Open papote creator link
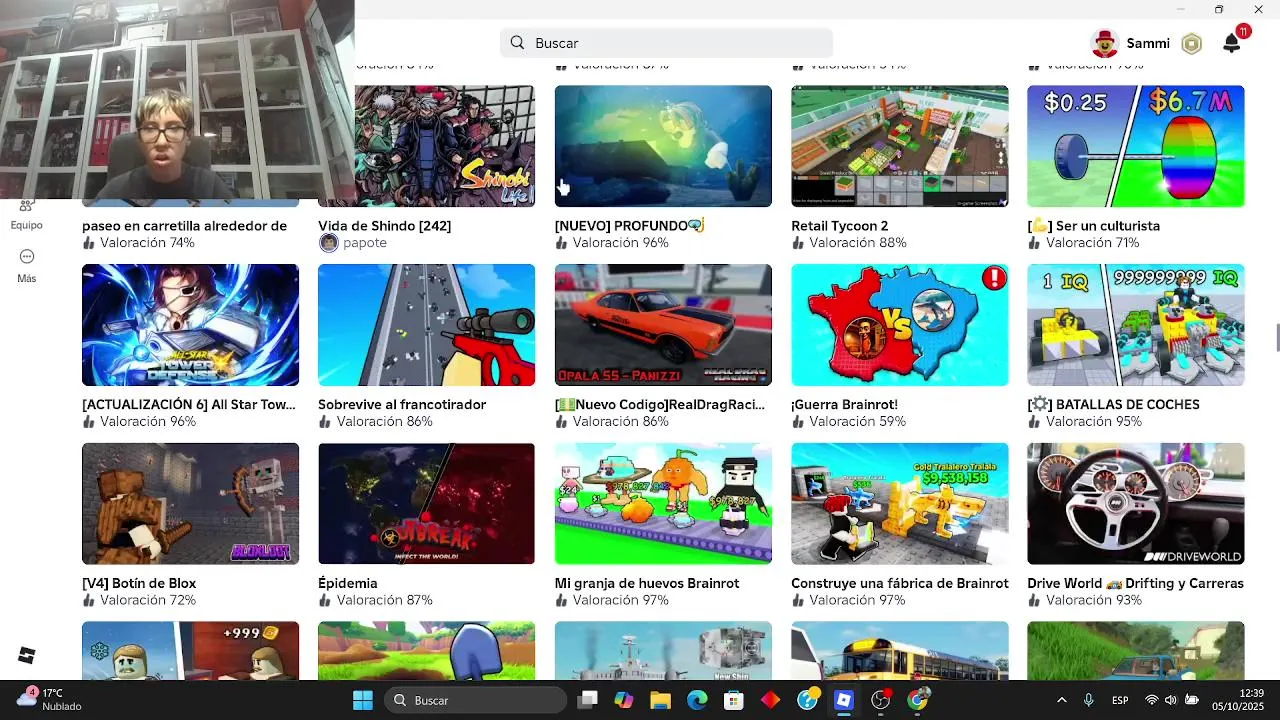1280x720 pixels. 365,243
